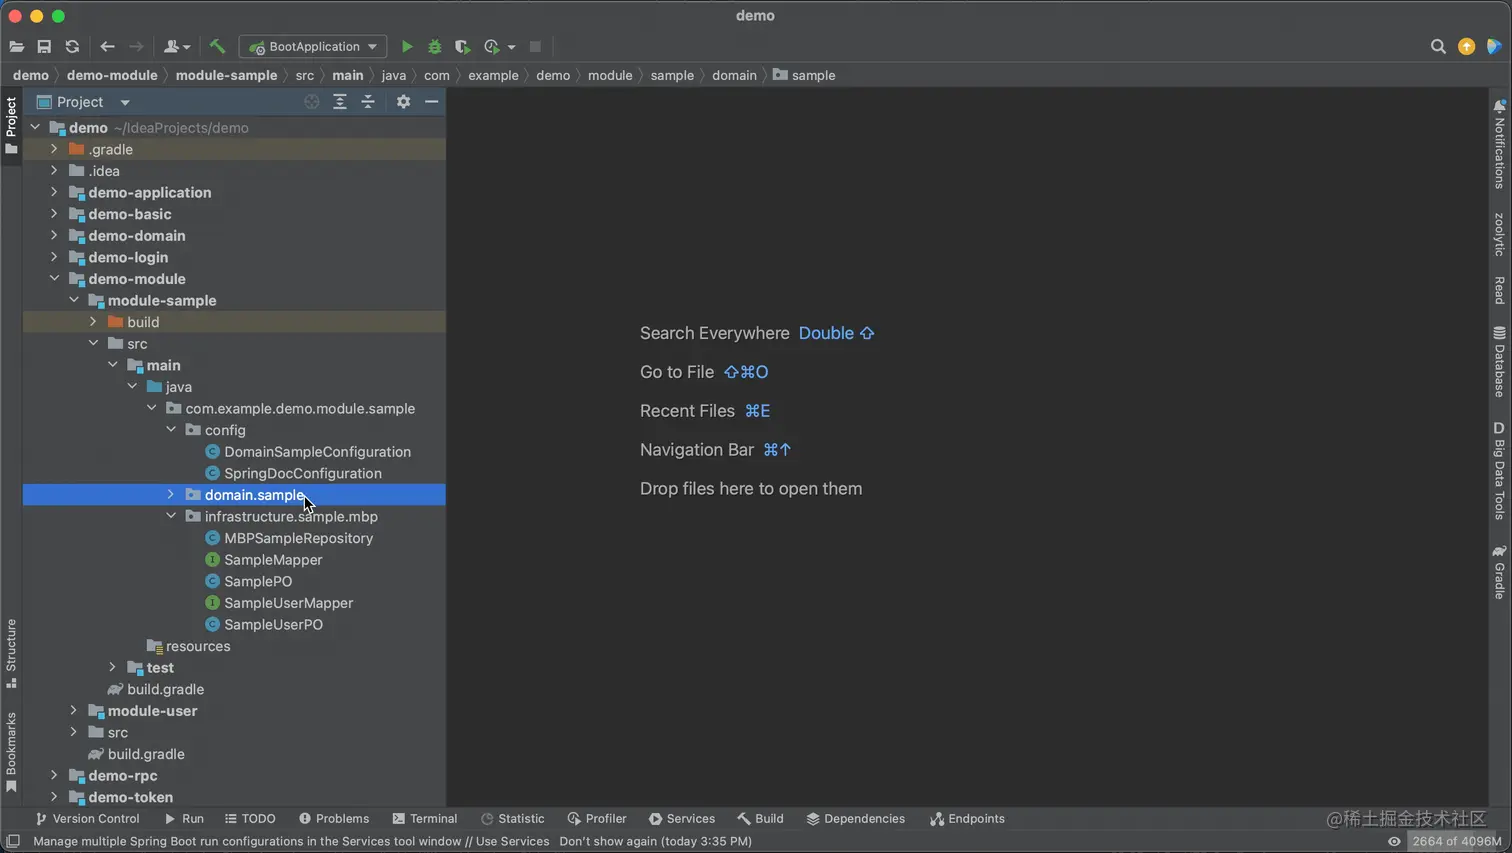The width and height of the screenshot is (1512, 853).
Task: Open the Profiler tab
Action: [x=597, y=819]
